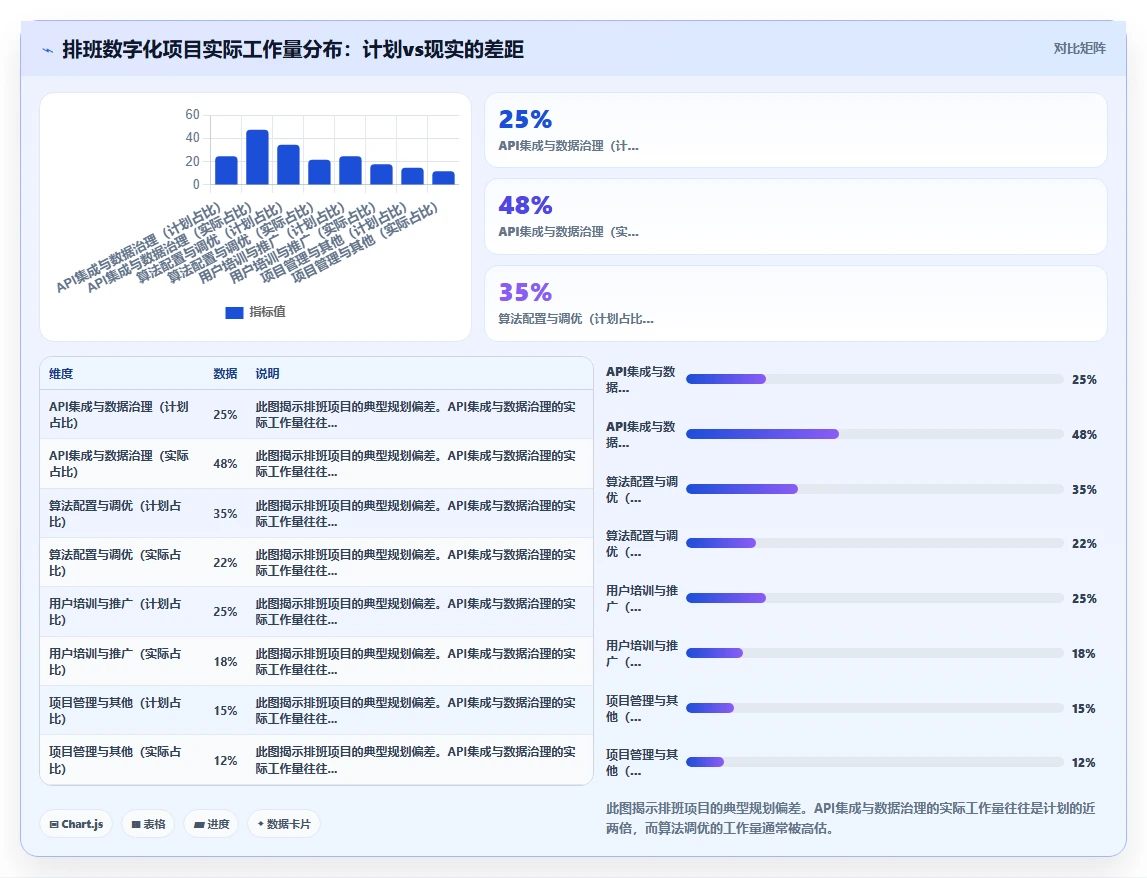The width and height of the screenshot is (1147, 878).
Task: Click the chart bar for 算法配置与调优 计划占比
Action: [288, 165]
